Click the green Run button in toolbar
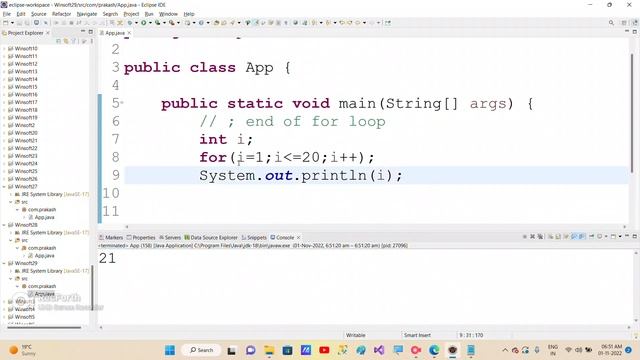 coord(144,23)
